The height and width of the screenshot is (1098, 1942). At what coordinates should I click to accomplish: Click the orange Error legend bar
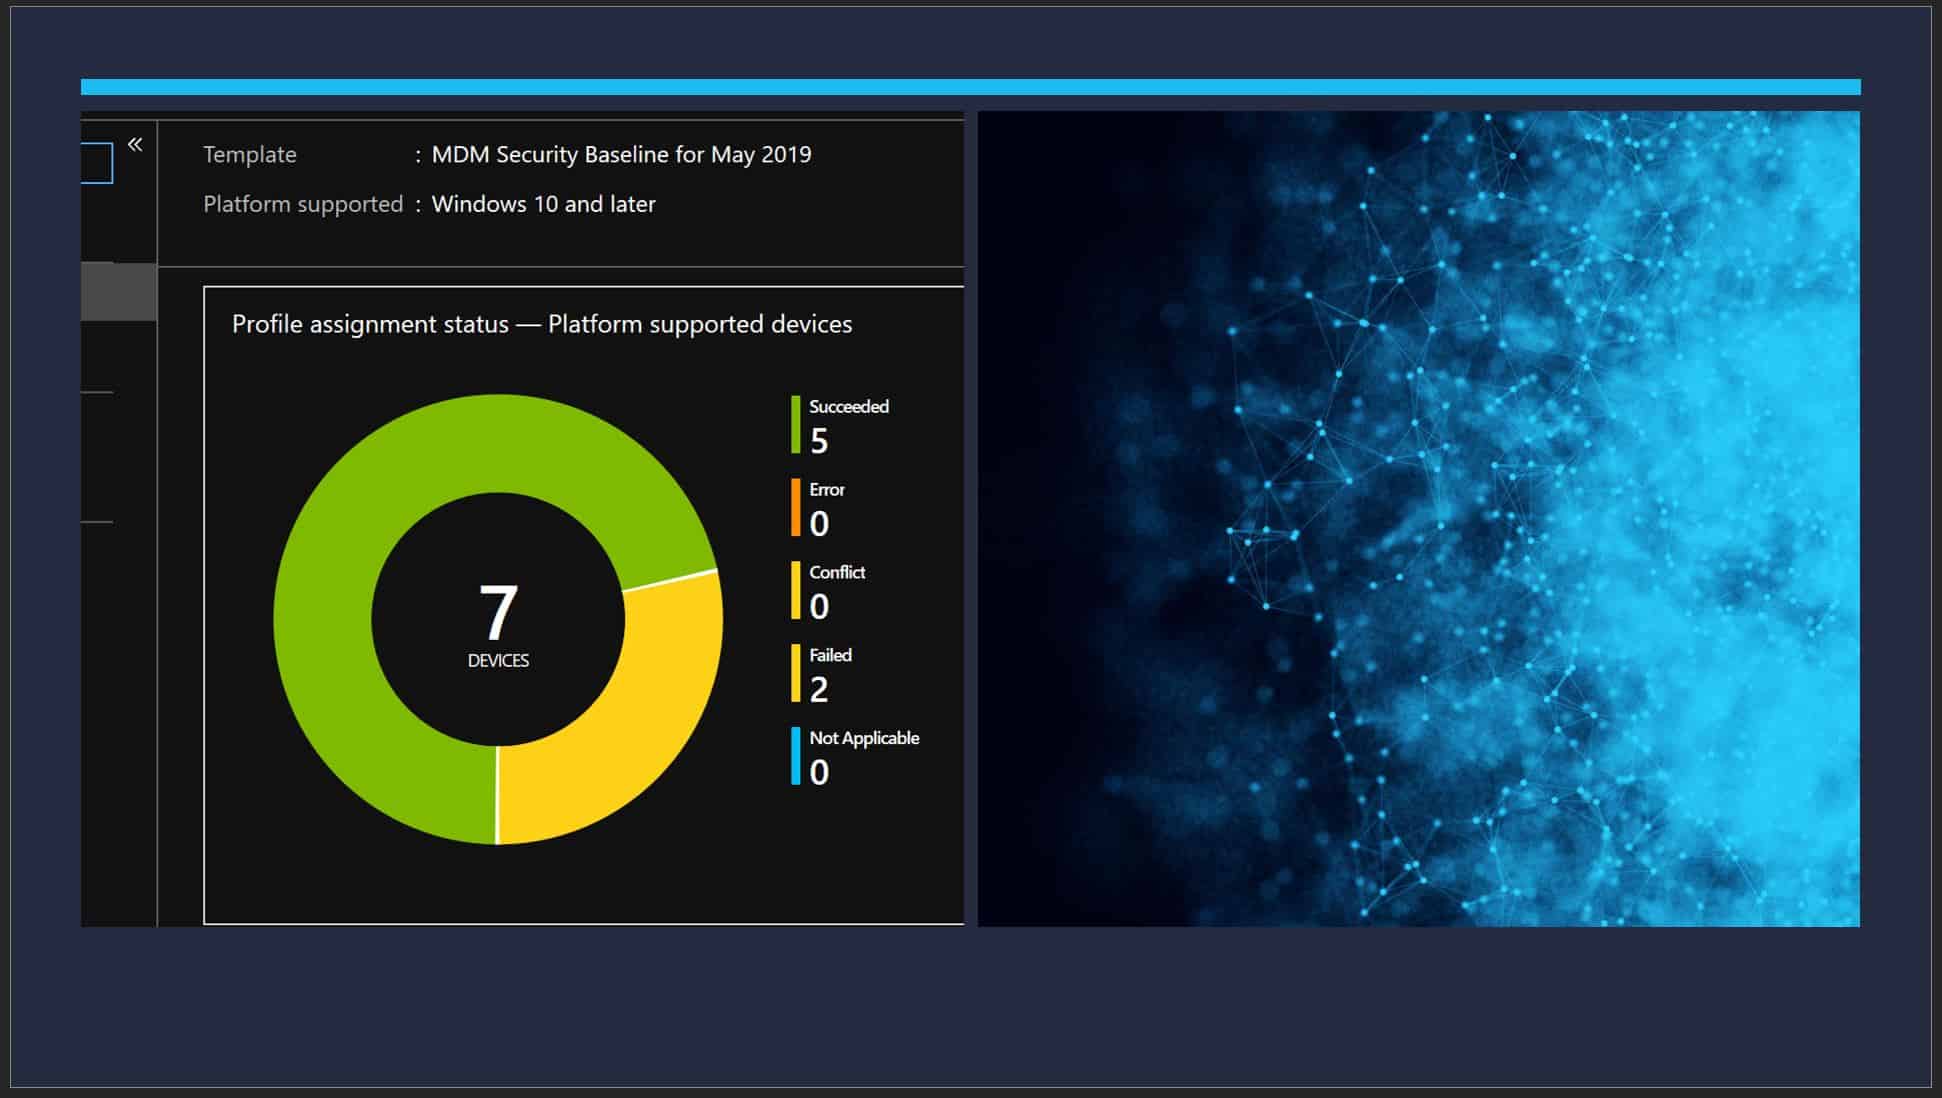795,504
